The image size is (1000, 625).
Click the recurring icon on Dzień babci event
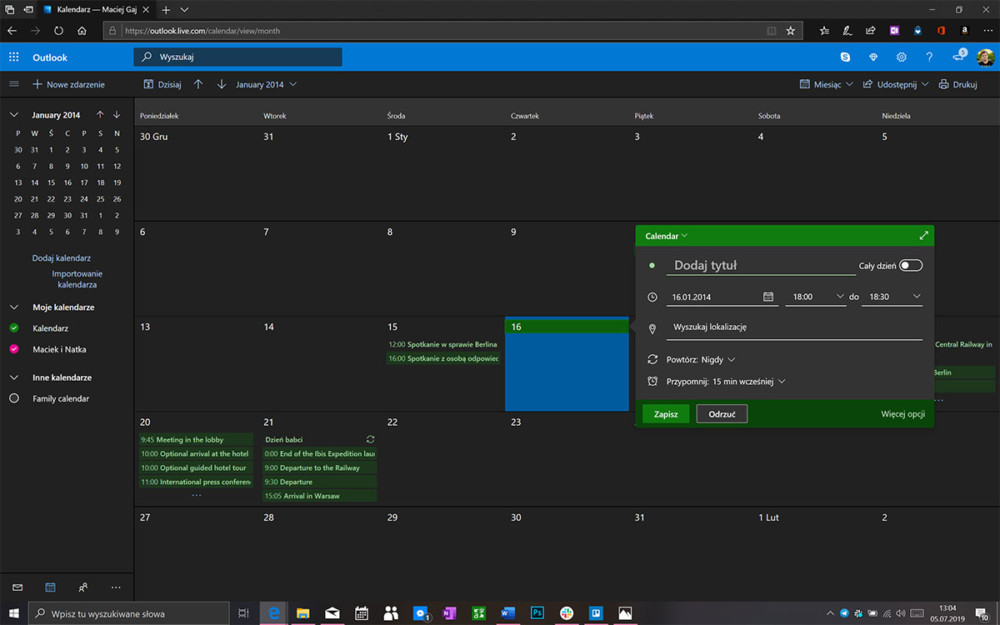tap(370, 439)
